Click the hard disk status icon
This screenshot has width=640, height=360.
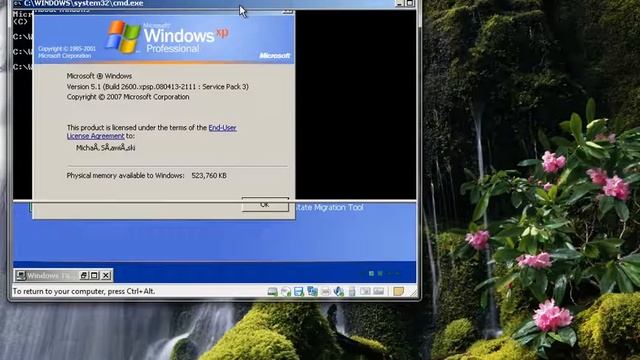(x=272, y=291)
